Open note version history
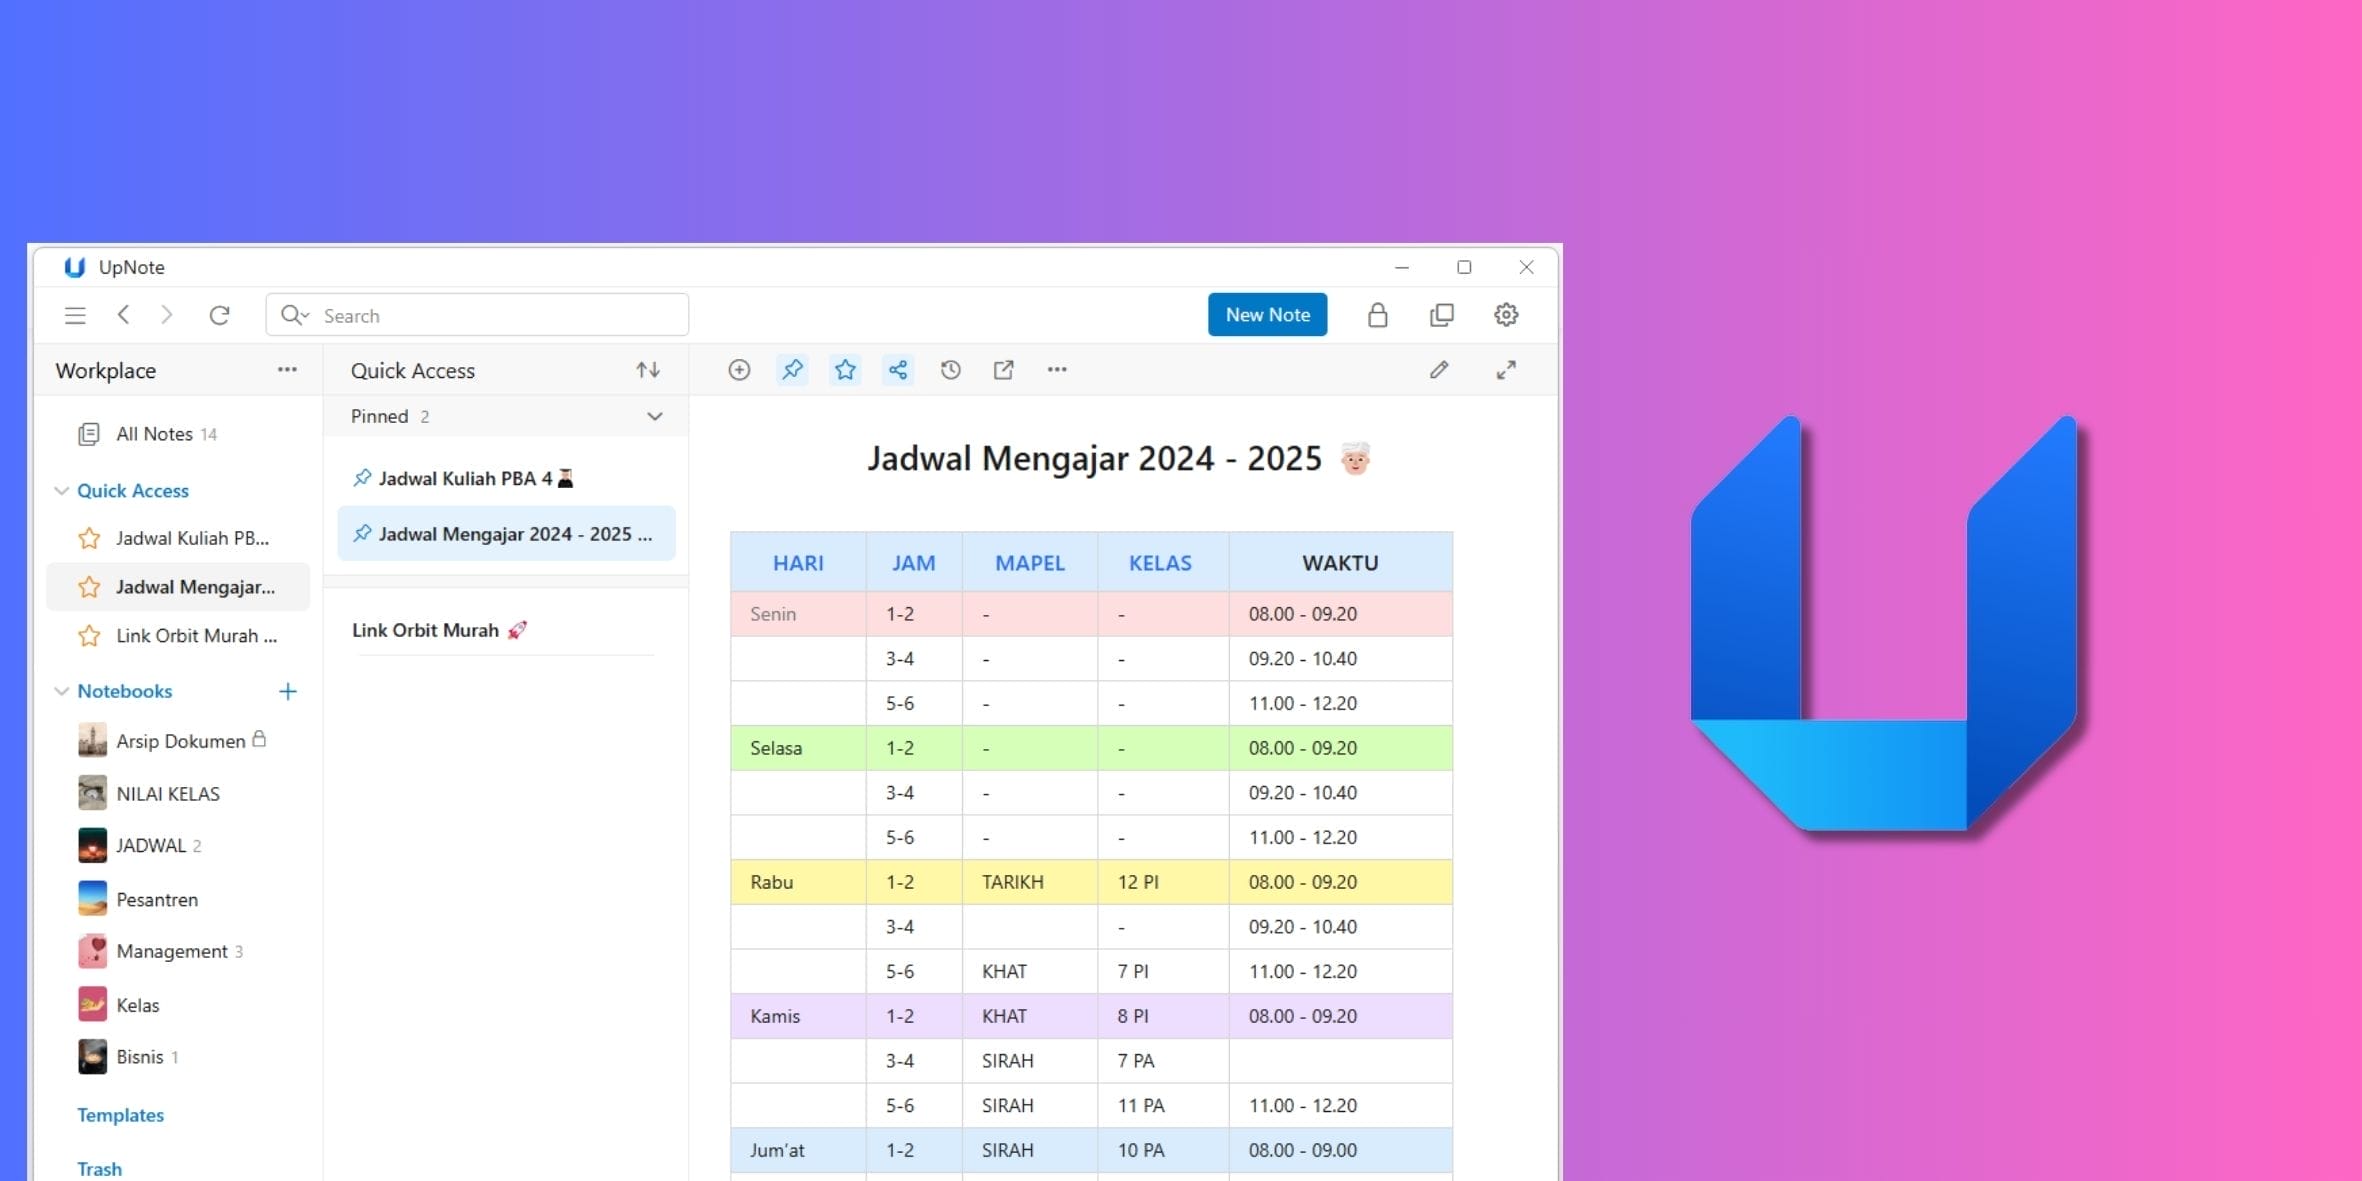The width and height of the screenshot is (2362, 1181). tap(950, 370)
